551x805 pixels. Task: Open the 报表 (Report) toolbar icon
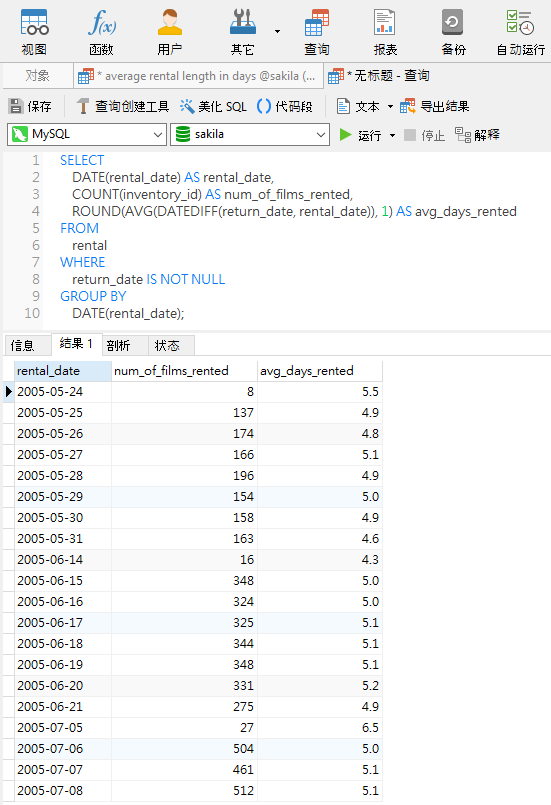tap(385, 32)
